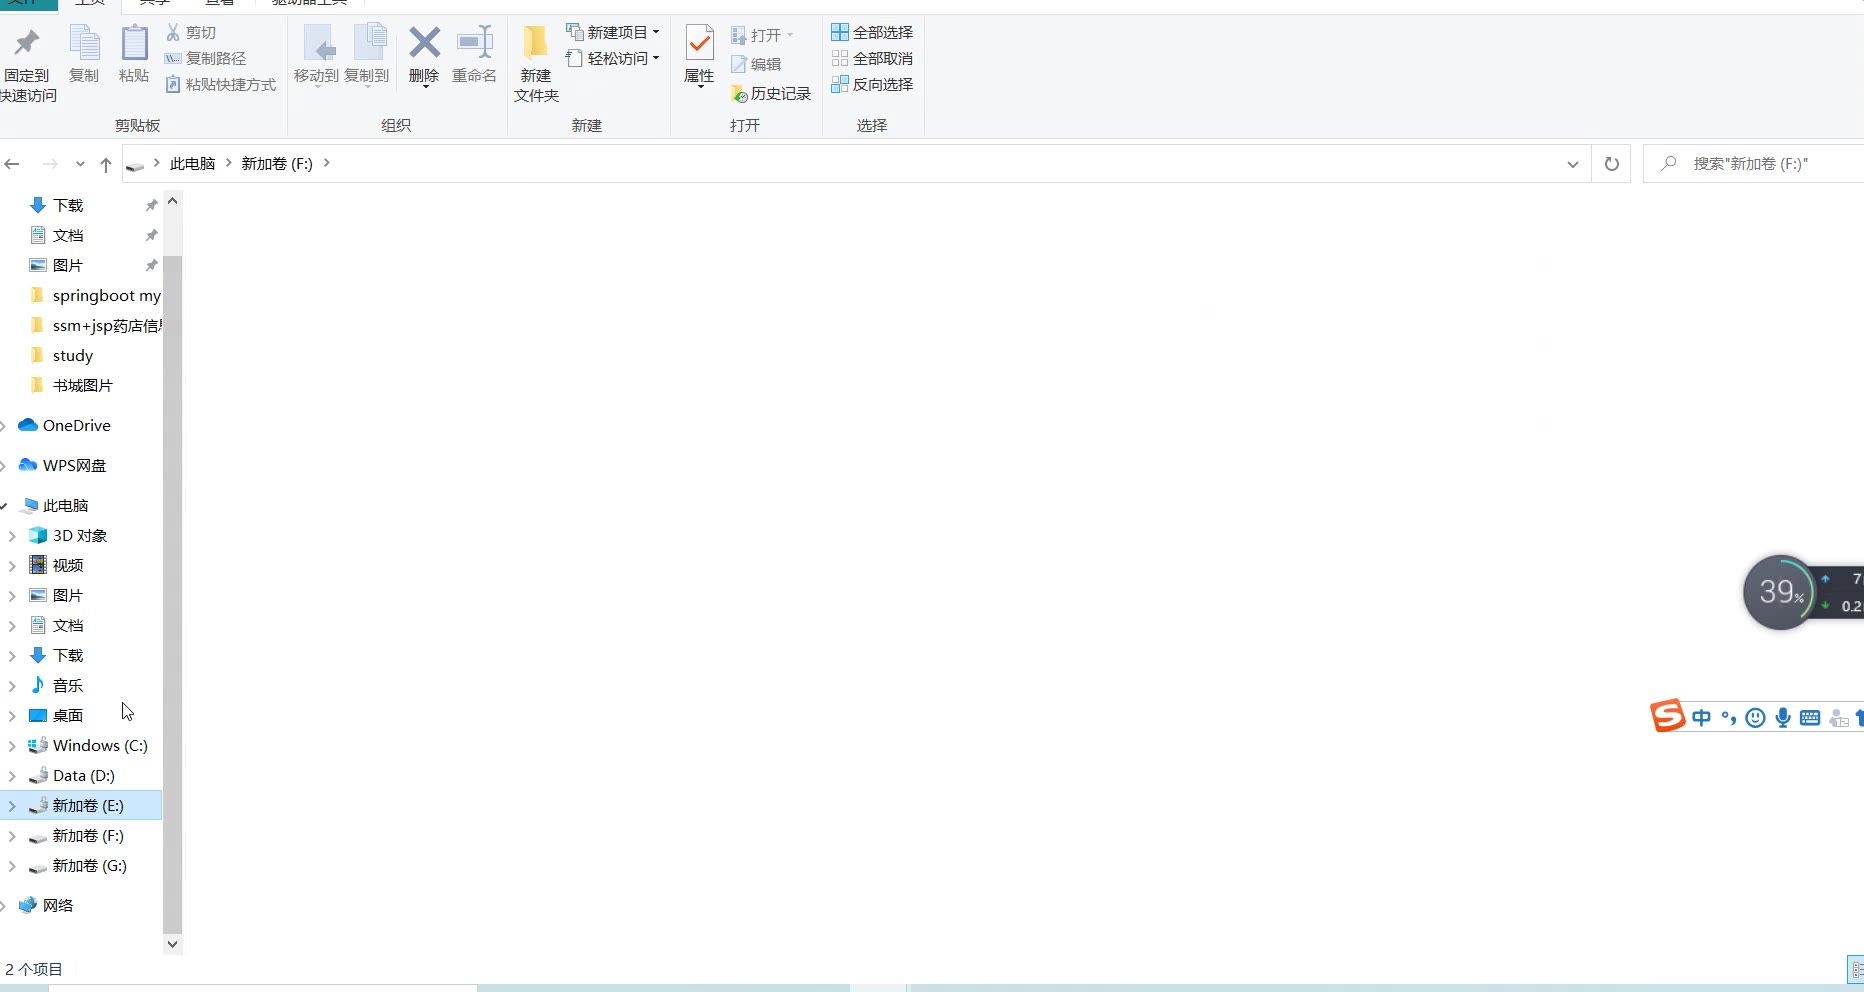Click the 删除 X icon
The height and width of the screenshot is (992, 1864).
(x=424, y=43)
